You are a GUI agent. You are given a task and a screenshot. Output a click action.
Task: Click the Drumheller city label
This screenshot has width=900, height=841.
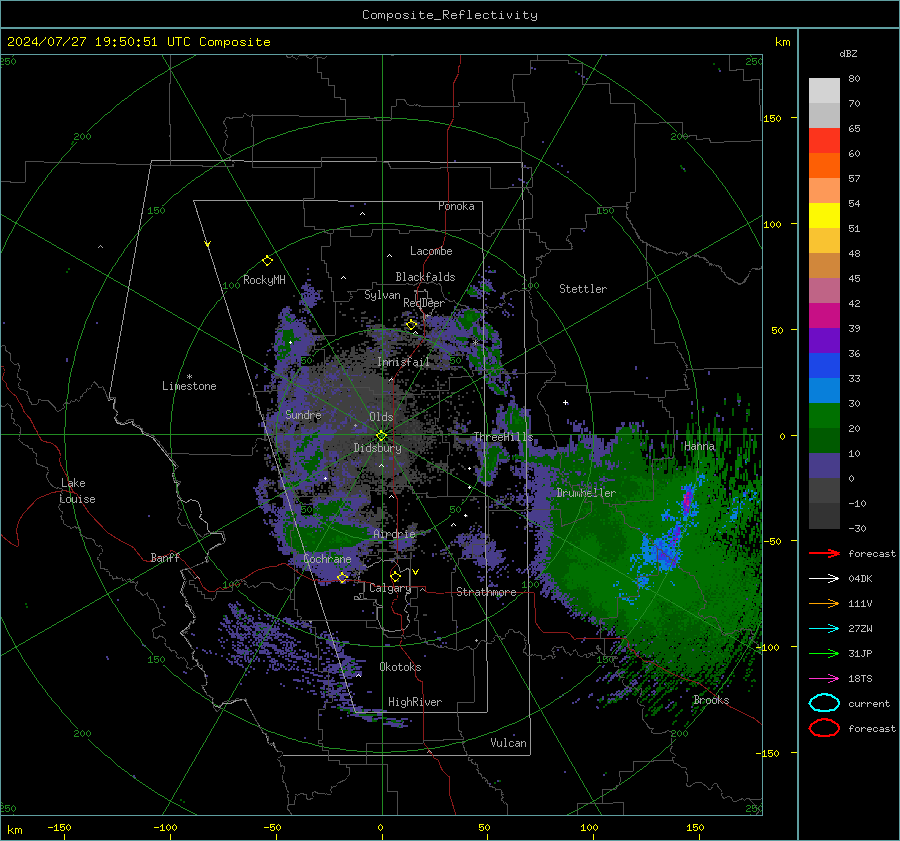click(586, 493)
